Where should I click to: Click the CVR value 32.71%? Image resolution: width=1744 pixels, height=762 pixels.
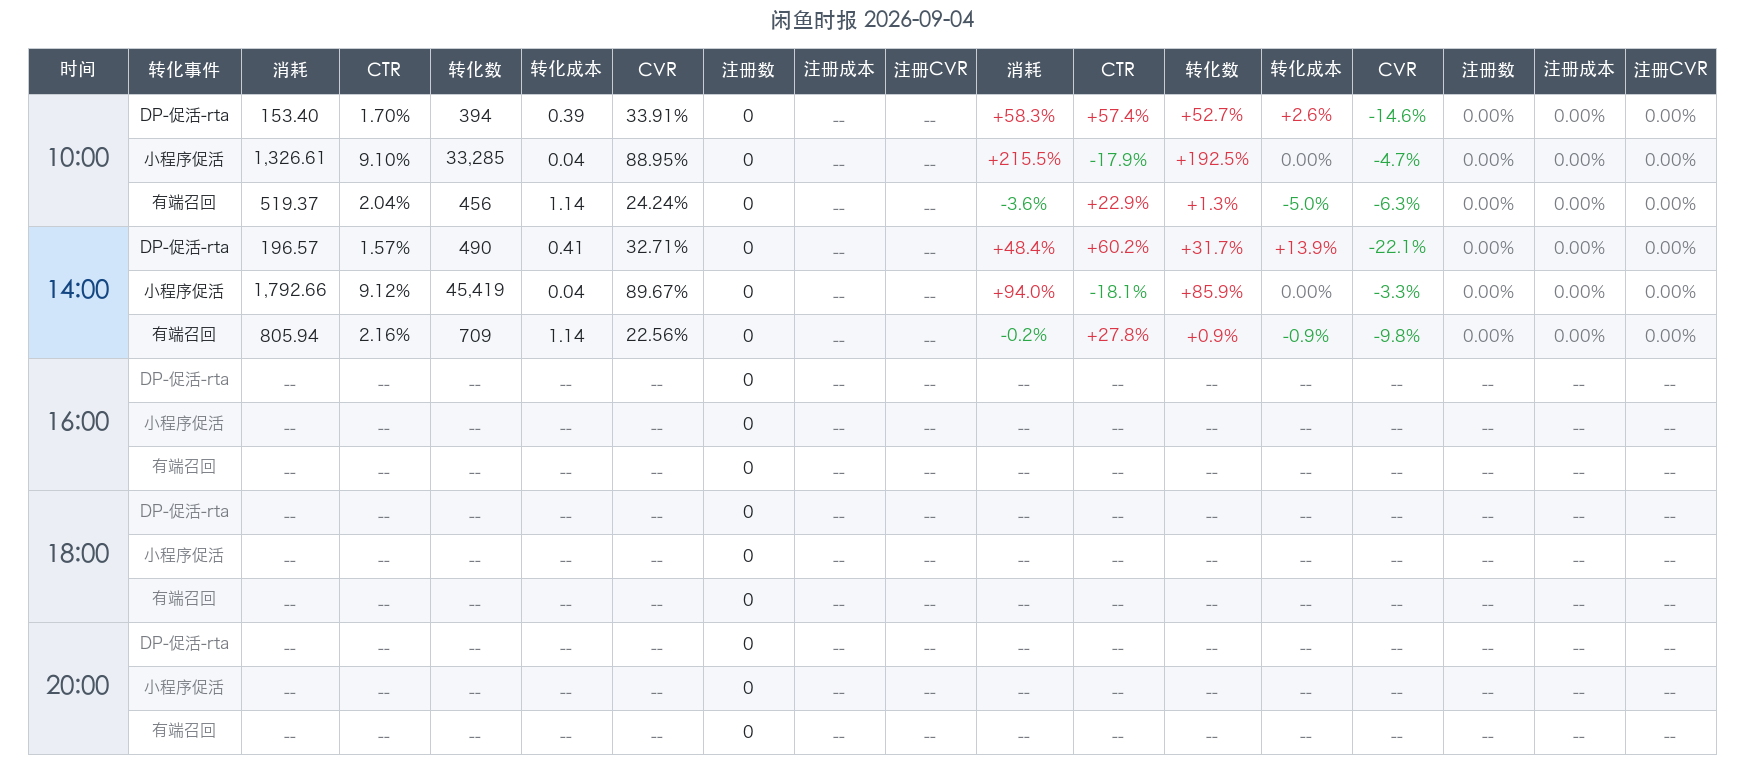coord(657,248)
